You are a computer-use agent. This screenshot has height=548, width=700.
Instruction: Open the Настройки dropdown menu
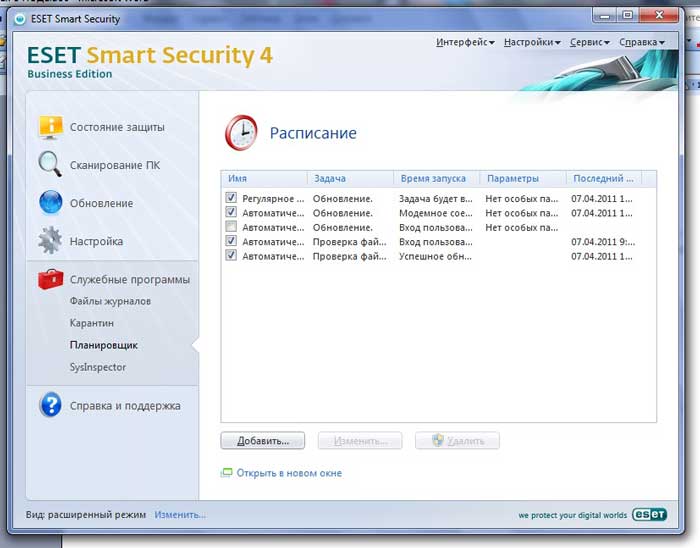(532, 42)
